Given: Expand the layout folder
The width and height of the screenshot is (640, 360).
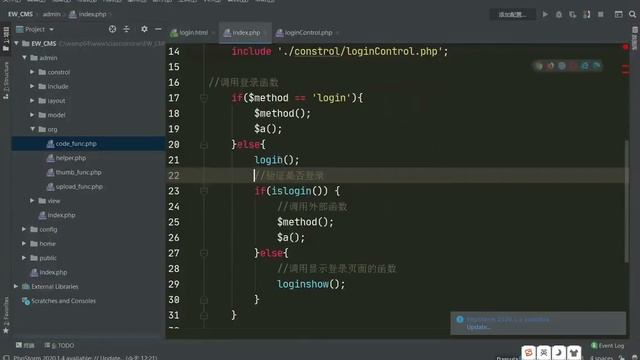Looking at the screenshot, I should point(32,100).
